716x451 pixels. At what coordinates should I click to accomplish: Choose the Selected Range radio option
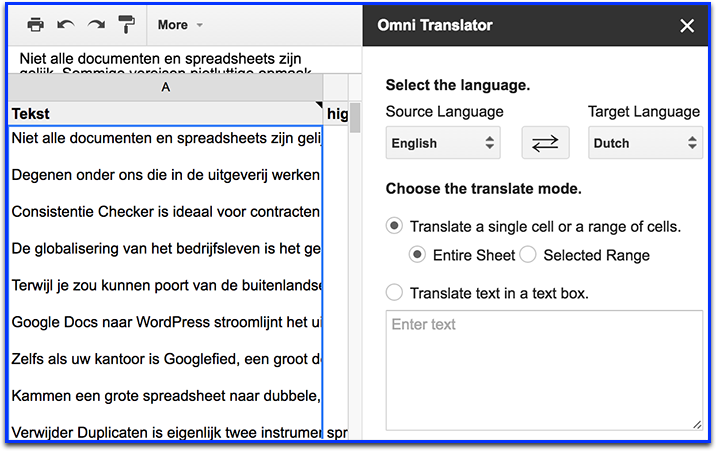(x=528, y=255)
